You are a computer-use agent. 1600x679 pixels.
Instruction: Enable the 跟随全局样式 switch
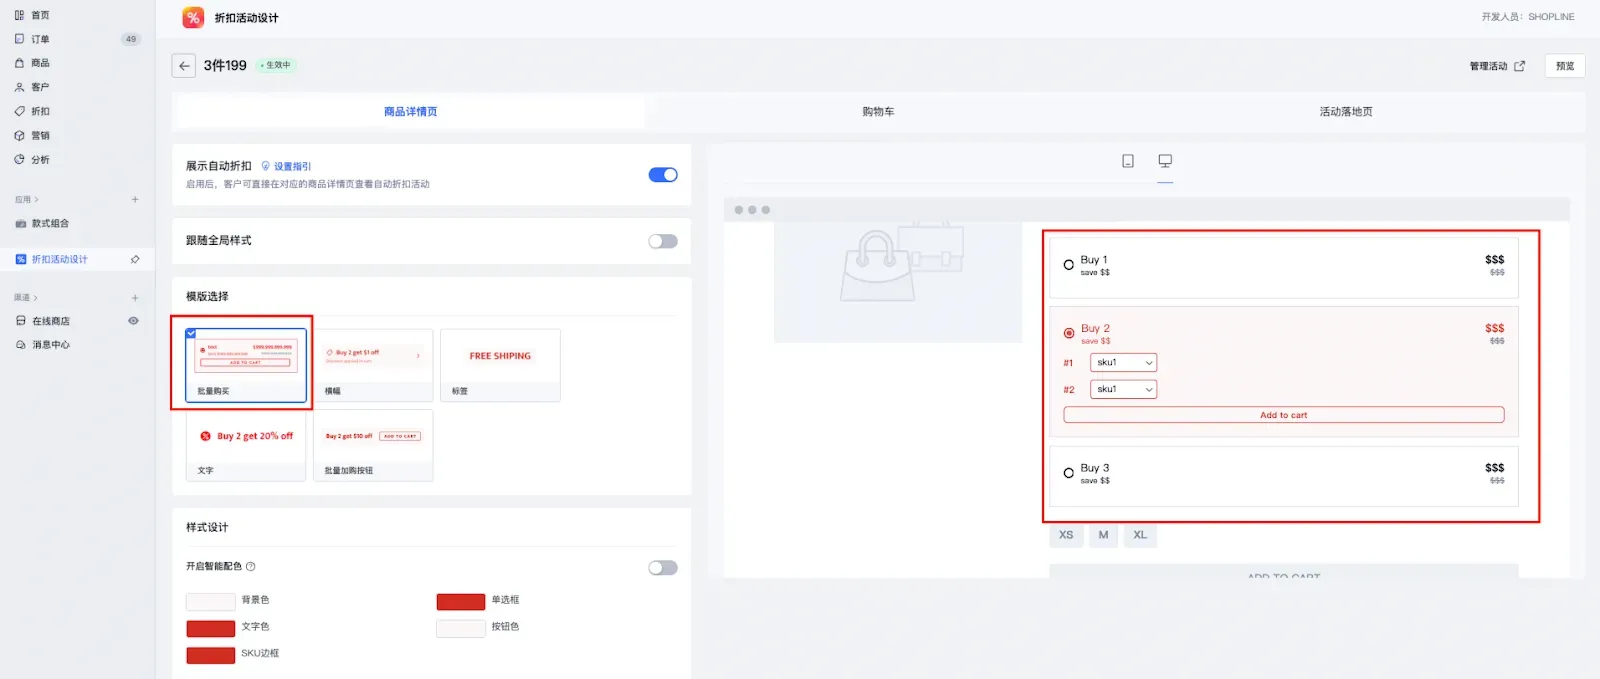663,241
